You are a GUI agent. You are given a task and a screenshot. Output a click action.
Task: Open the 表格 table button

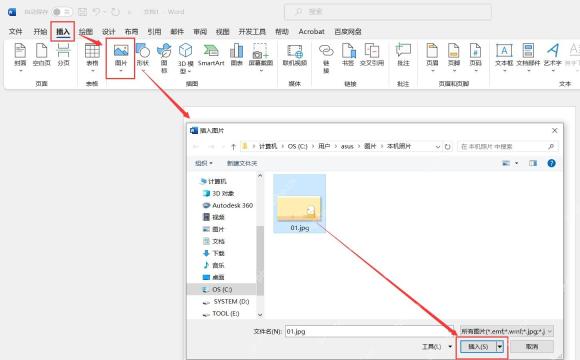tap(92, 56)
